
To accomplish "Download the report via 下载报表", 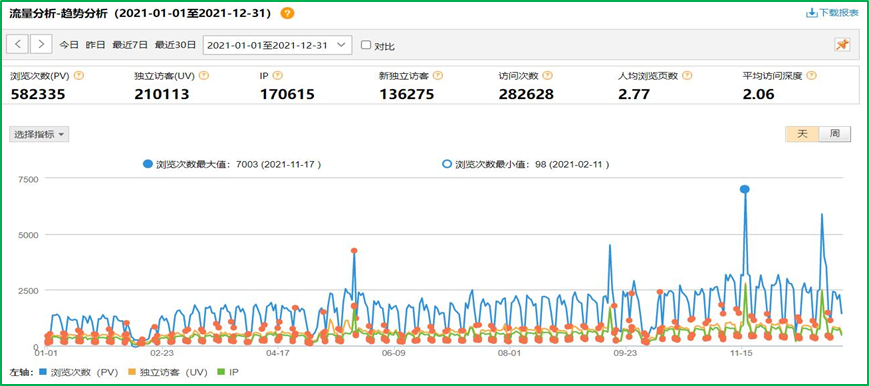I will tap(832, 13).
